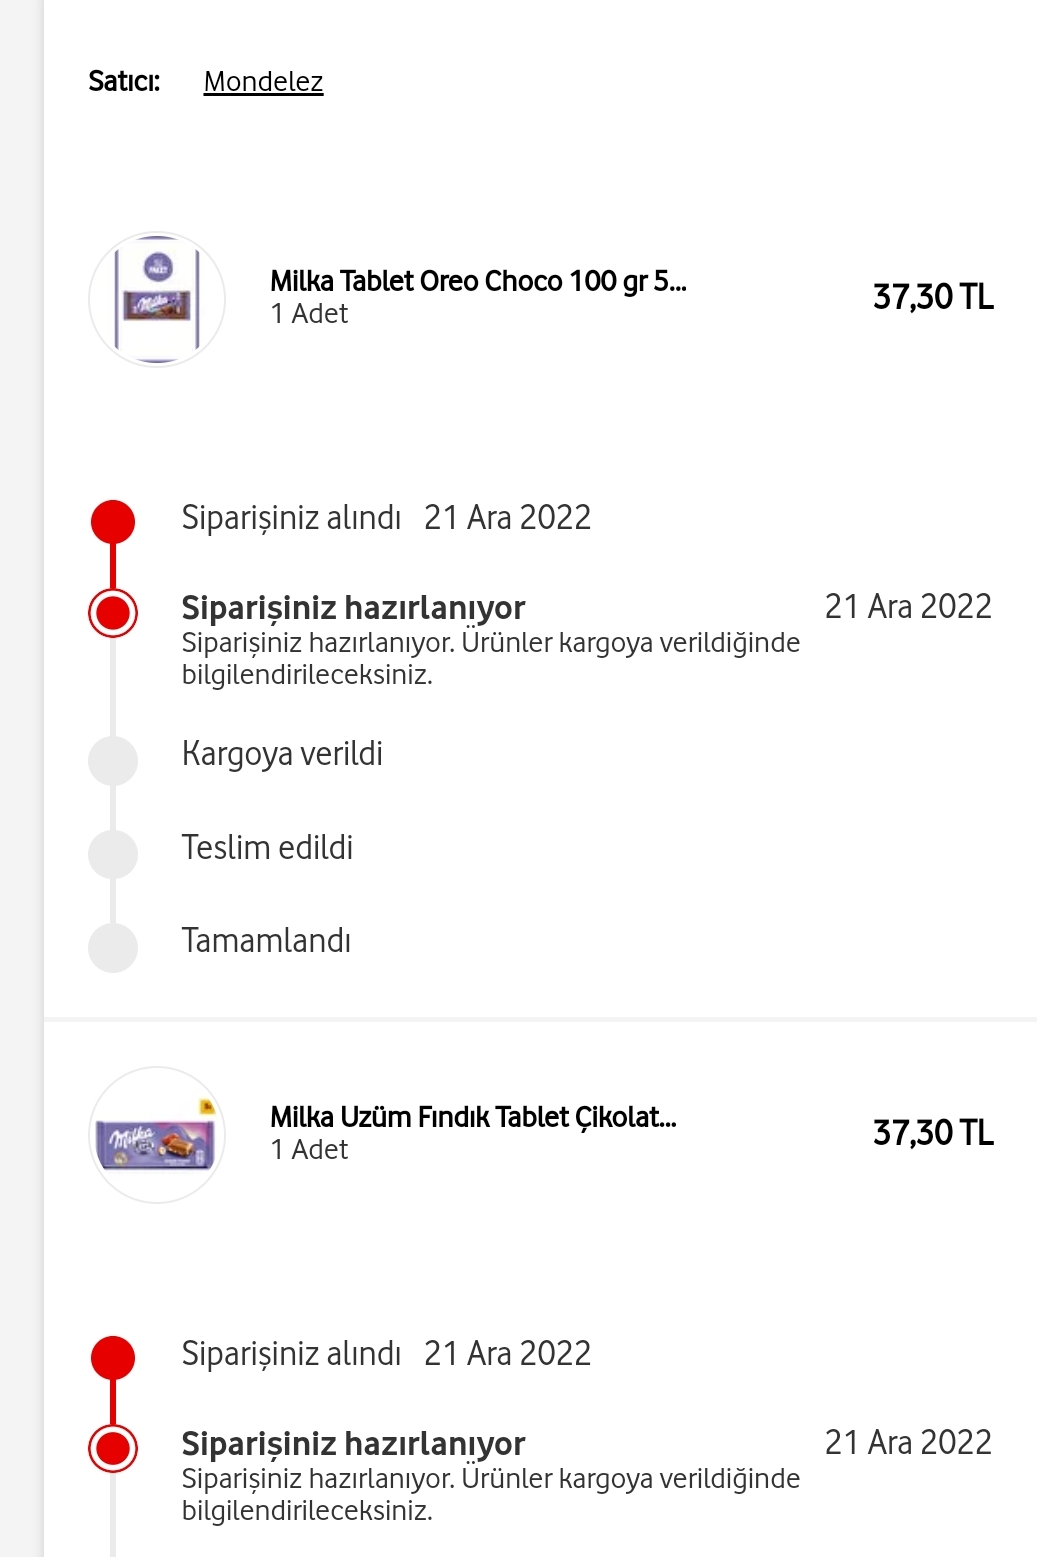Select the Tamamlandı status label
Screen dimensions: 1037x1557
(266, 941)
